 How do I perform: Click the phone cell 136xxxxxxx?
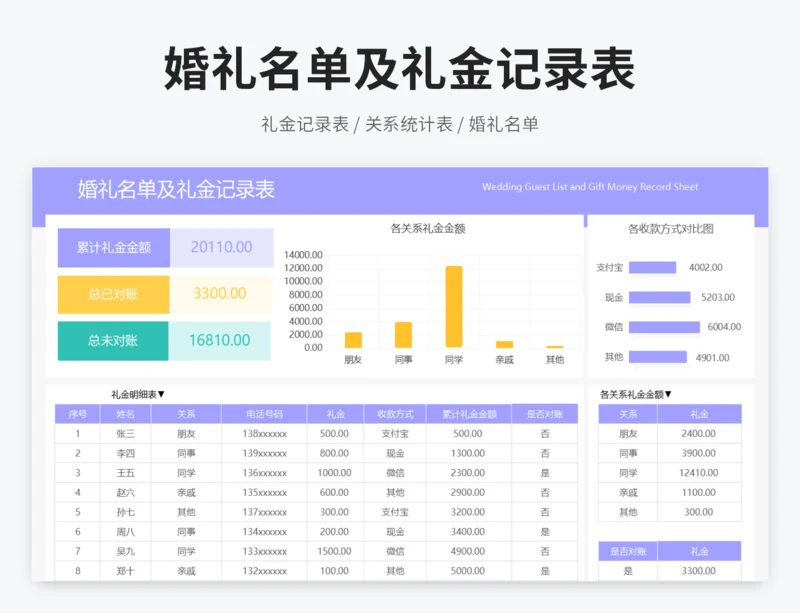(x=264, y=473)
